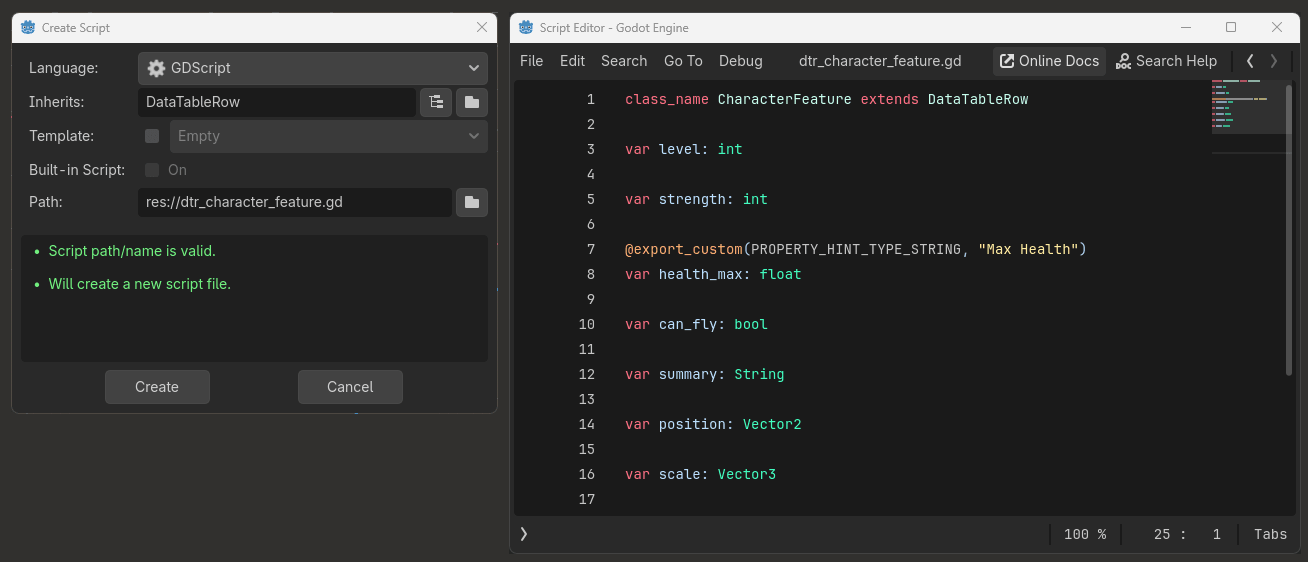Click Godot logo in Create Script title bar
1308x562 pixels.
(x=28, y=27)
